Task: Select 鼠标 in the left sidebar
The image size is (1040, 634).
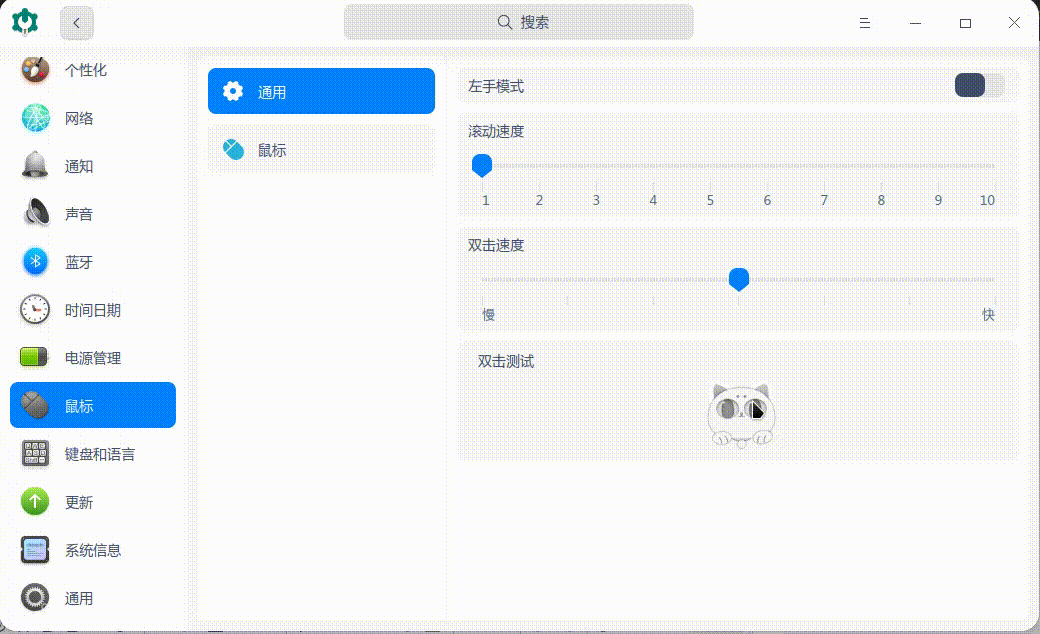Action: click(92, 405)
